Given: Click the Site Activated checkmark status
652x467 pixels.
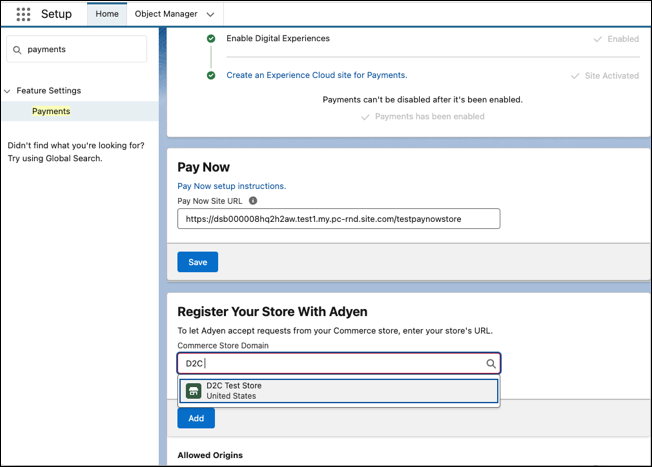Looking at the screenshot, I should coord(605,76).
